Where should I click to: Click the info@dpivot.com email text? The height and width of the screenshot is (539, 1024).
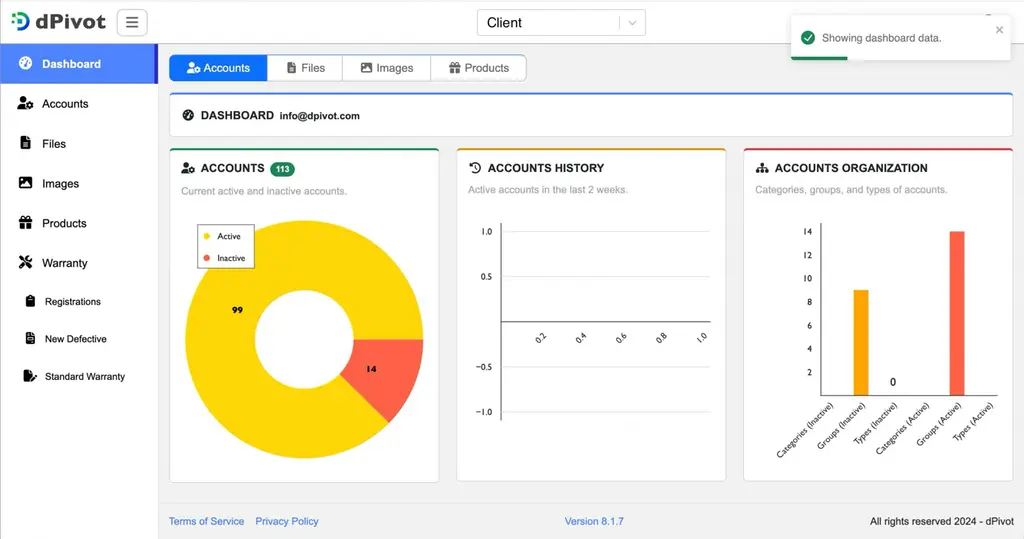tap(319, 116)
